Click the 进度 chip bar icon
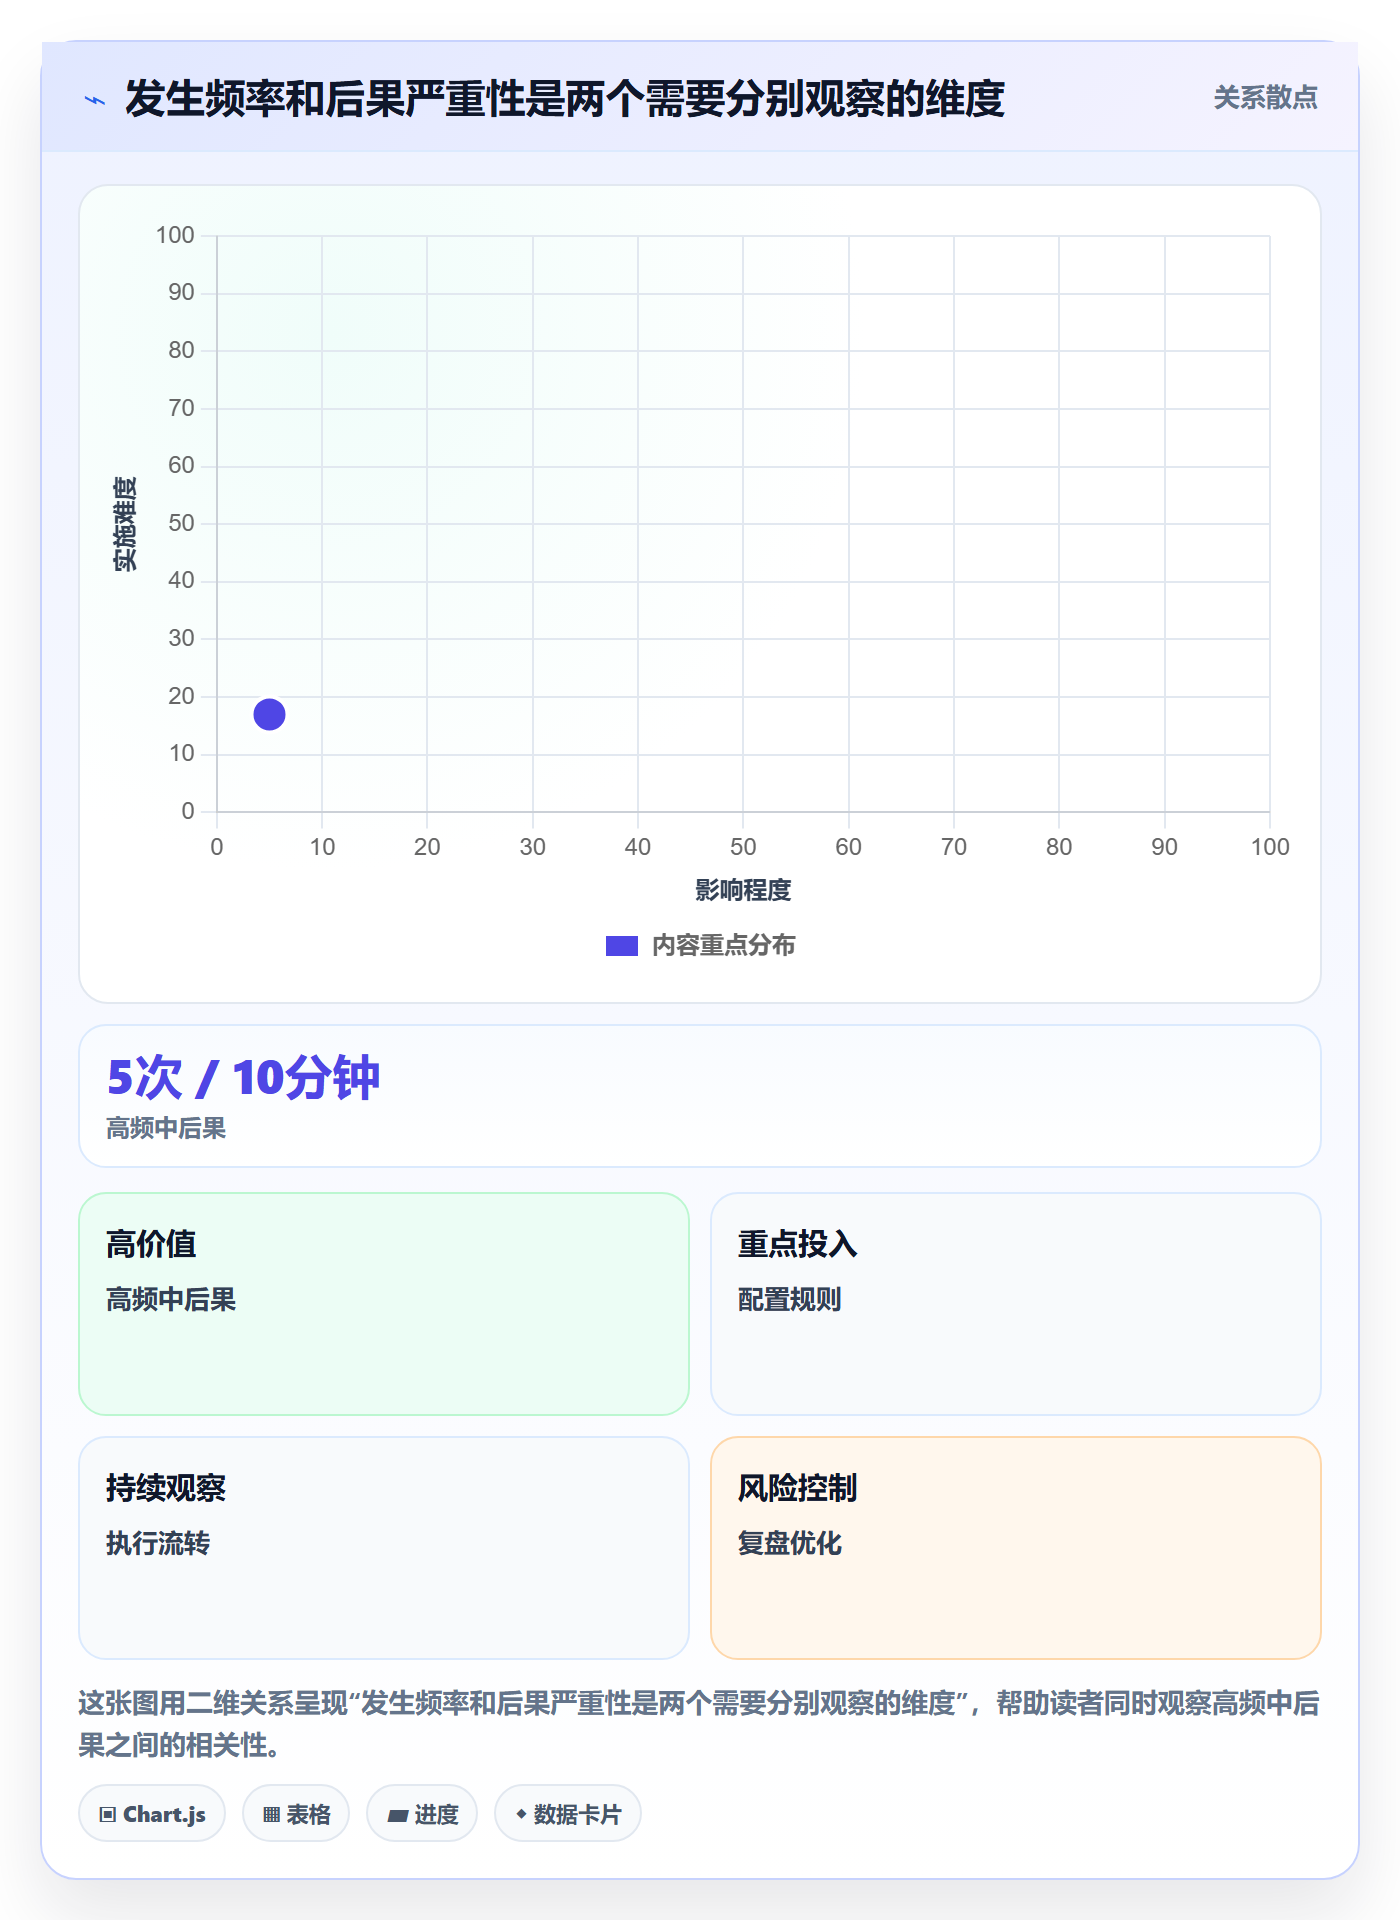The width and height of the screenshot is (1400, 1920). [x=398, y=1816]
